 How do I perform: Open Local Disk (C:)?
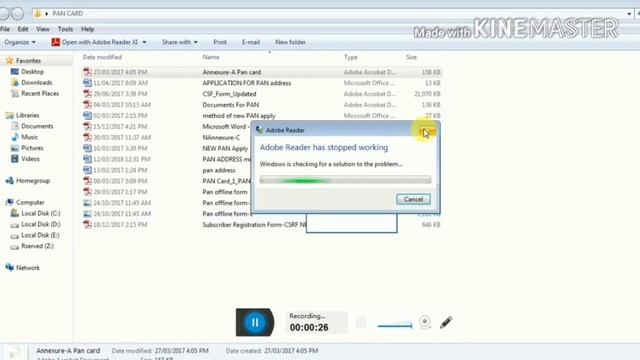(40, 213)
